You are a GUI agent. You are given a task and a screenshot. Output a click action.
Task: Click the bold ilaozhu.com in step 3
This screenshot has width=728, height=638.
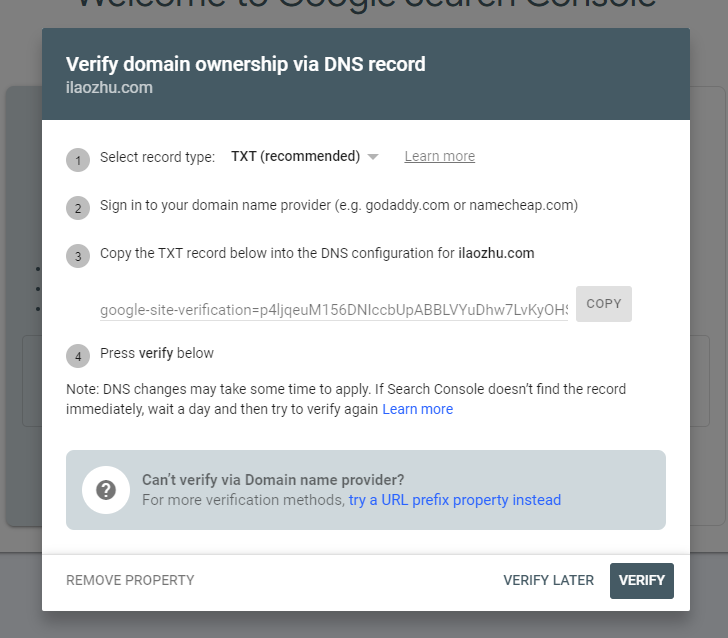click(496, 253)
